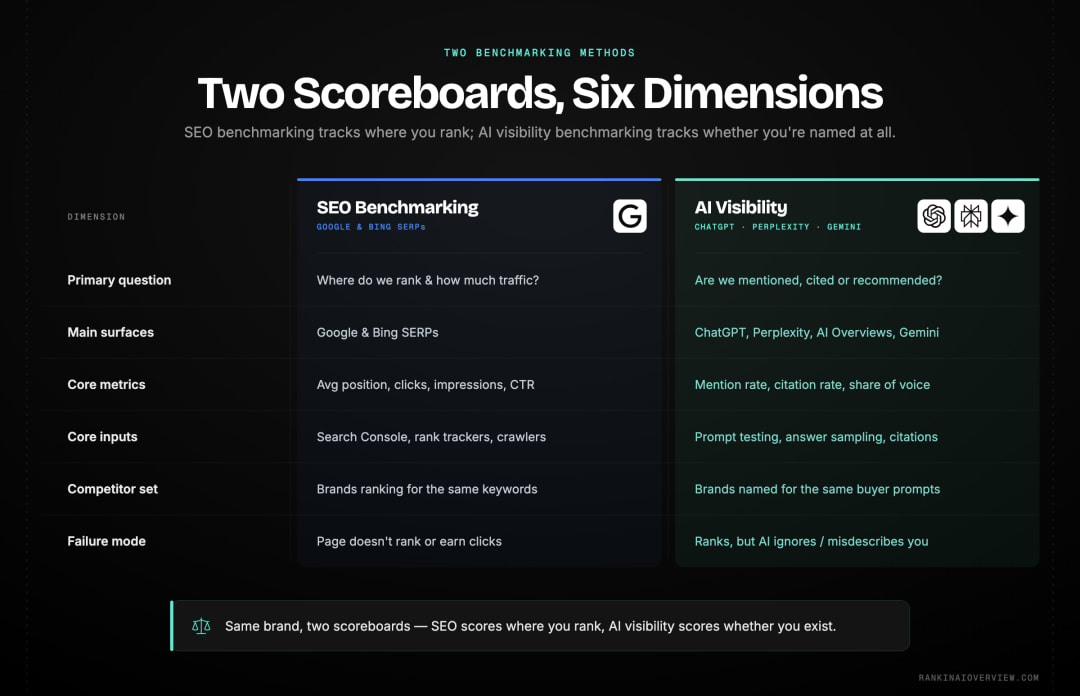Click the 'Failure mode' row label
The width and height of the screenshot is (1080, 696).
pos(106,541)
